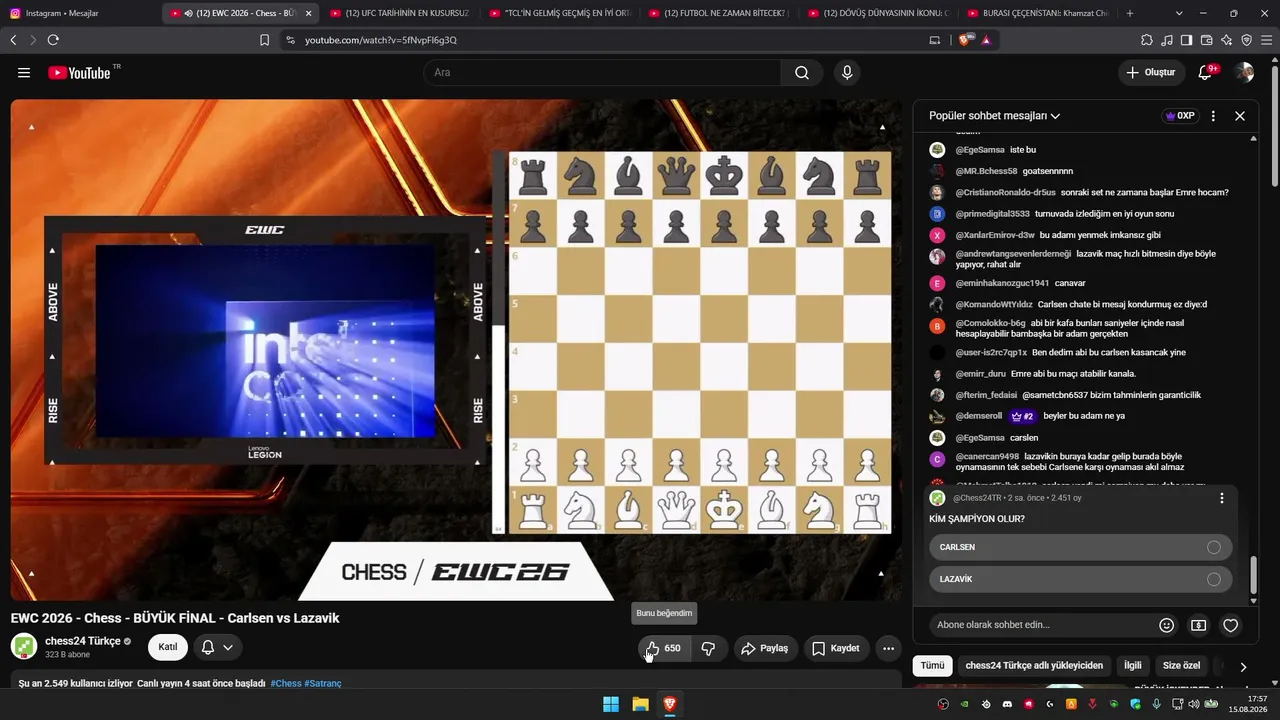
Task: Select the İlgili filter chip
Action: (1133, 665)
